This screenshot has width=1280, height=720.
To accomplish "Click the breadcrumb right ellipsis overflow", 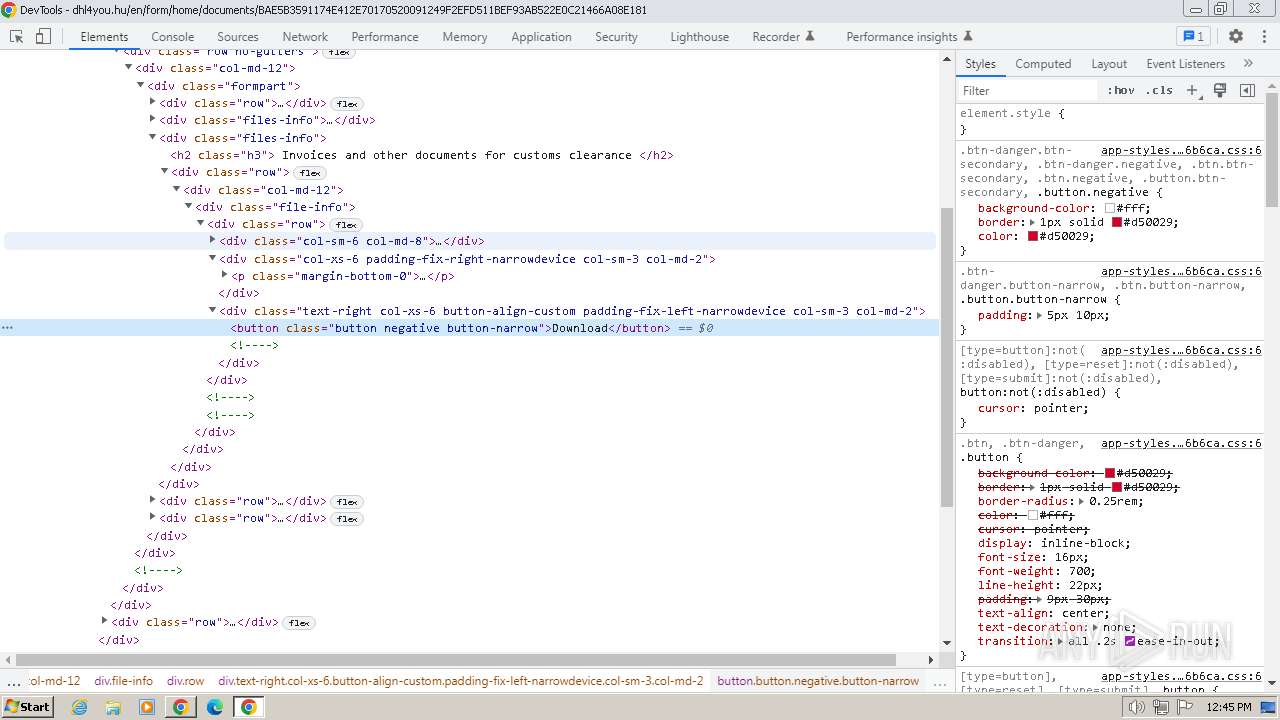I will pos(940,681).
